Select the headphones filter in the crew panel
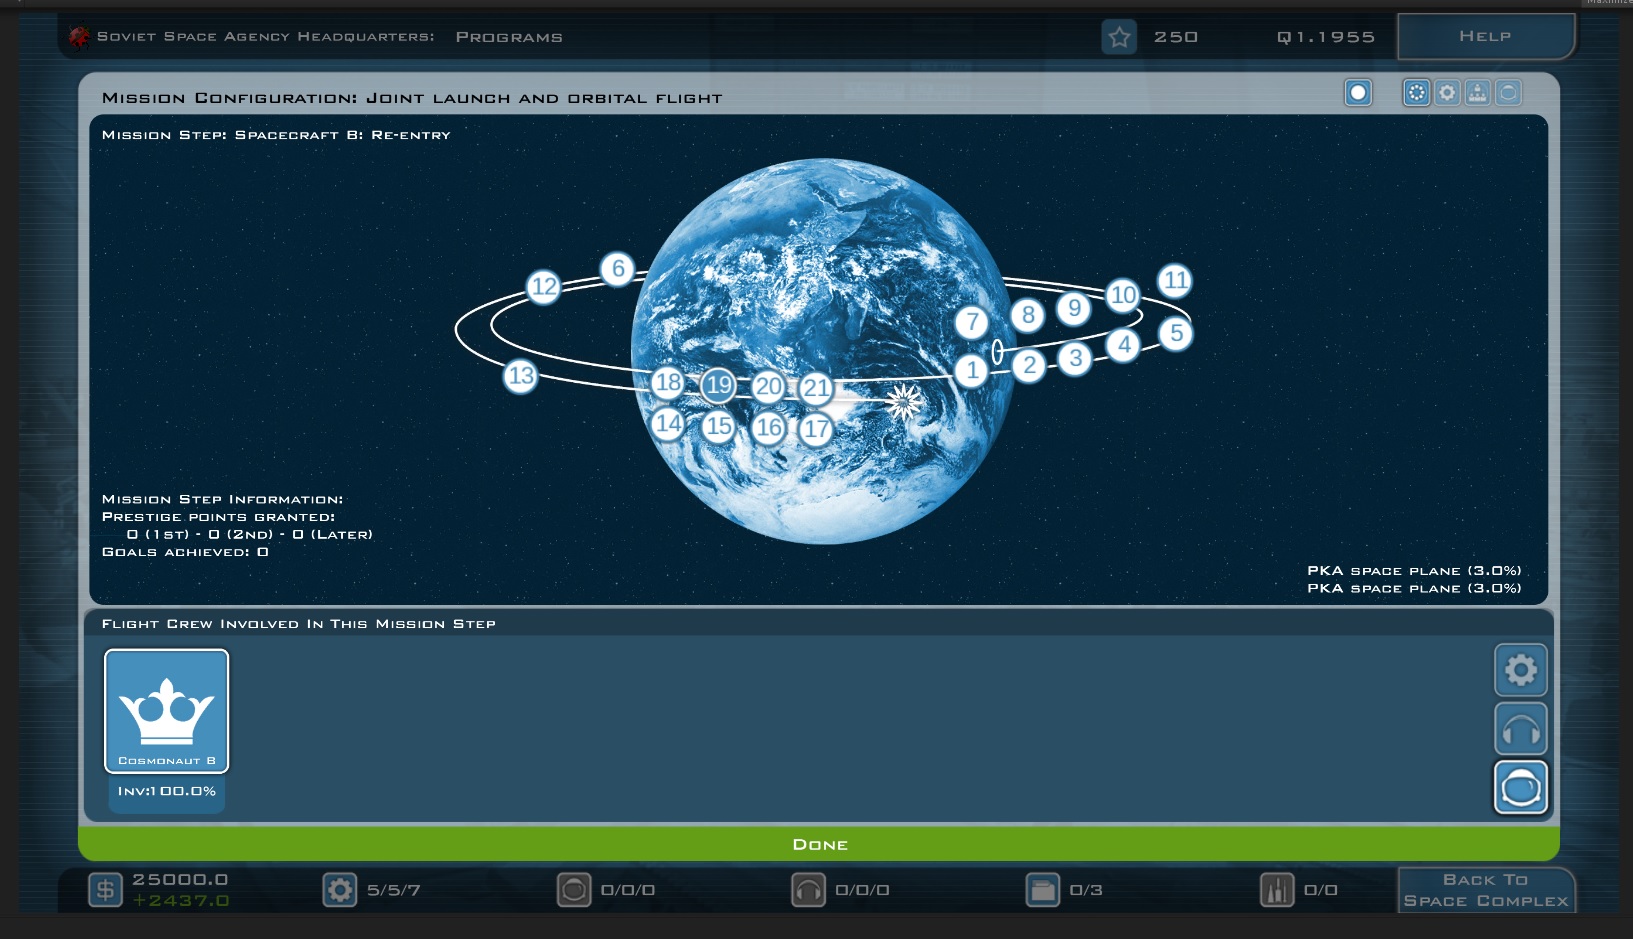 click(x=1520, y=729)
